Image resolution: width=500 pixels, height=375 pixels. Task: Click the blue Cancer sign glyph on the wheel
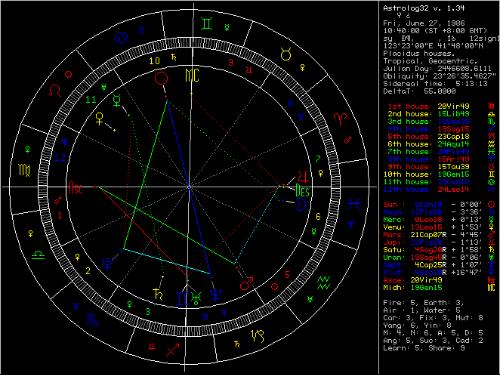point(121,38)
